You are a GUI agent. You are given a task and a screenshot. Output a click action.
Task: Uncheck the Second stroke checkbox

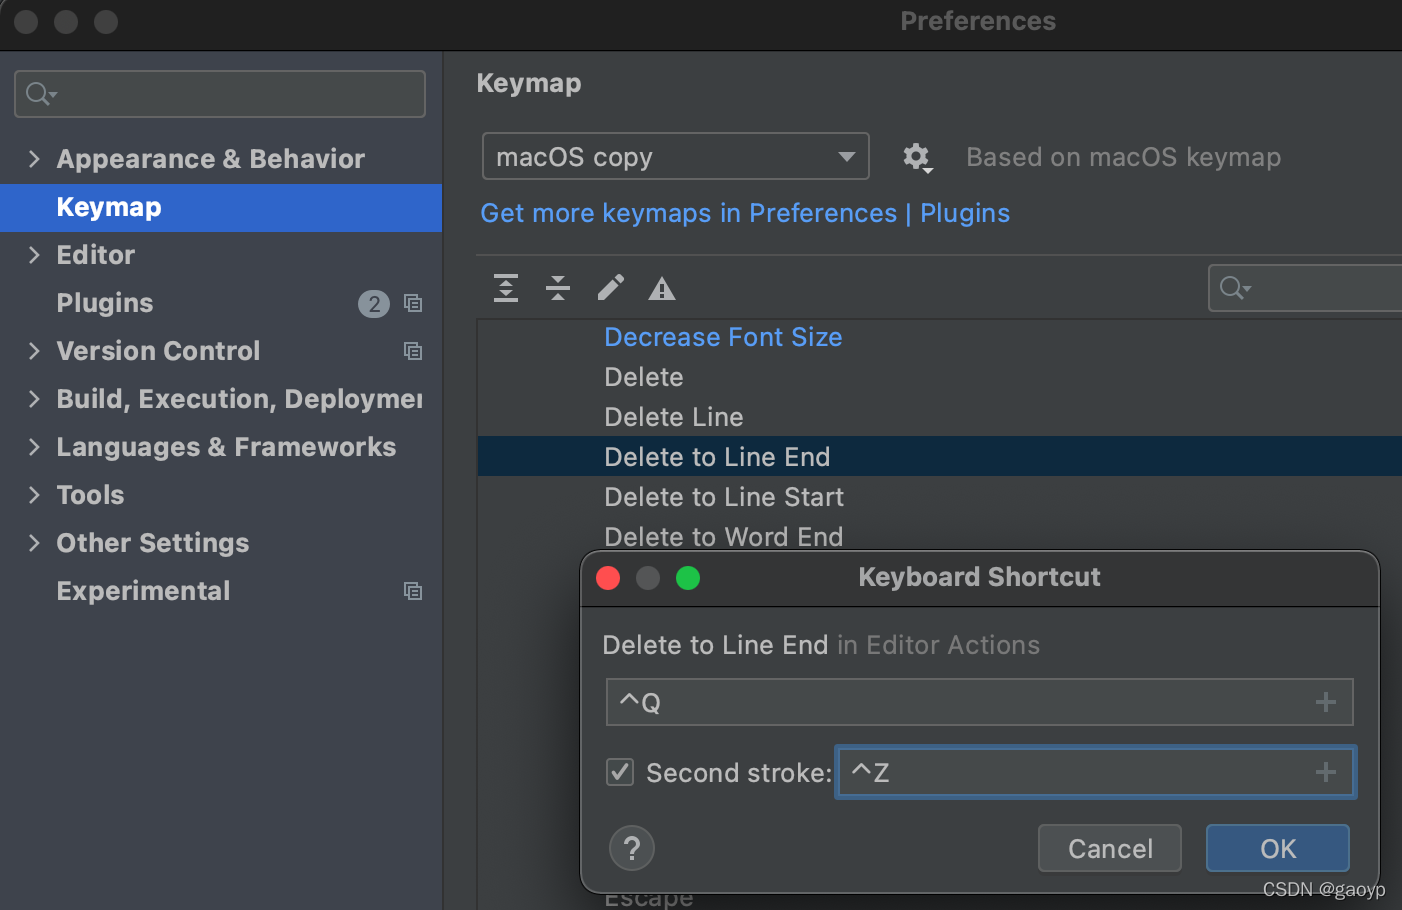pyautogui.click(x=620, y=772)
